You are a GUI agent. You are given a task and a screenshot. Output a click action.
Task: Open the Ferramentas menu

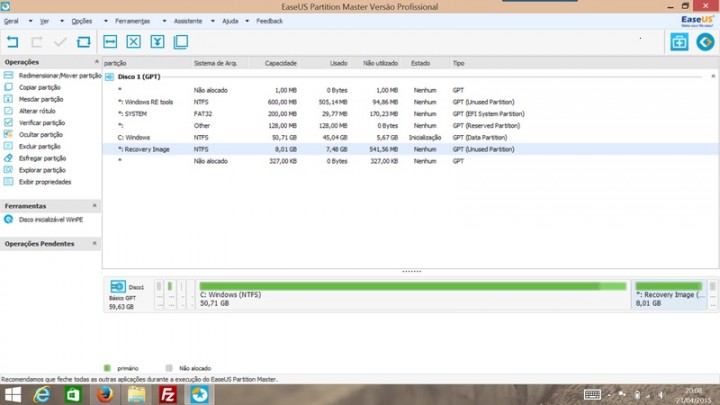click(x=132, y=21)
